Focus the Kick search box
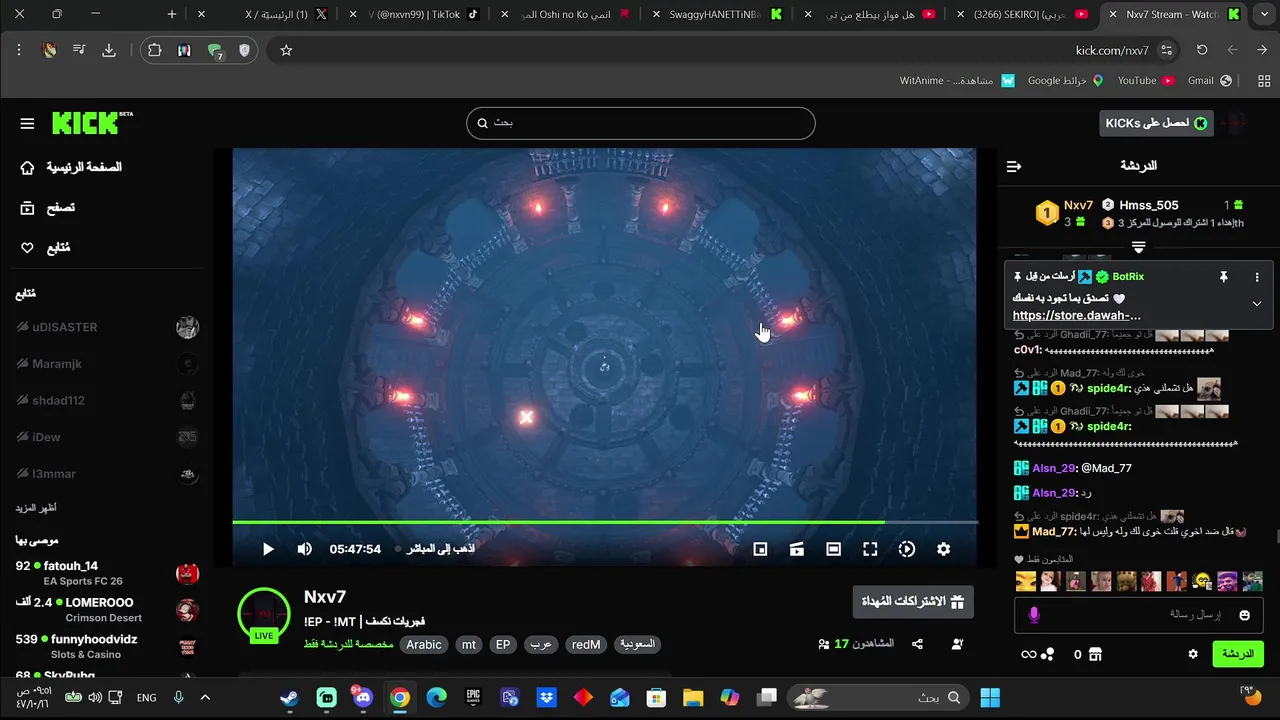The width and height of the screenshot is (1280, 720). point(640,123)
